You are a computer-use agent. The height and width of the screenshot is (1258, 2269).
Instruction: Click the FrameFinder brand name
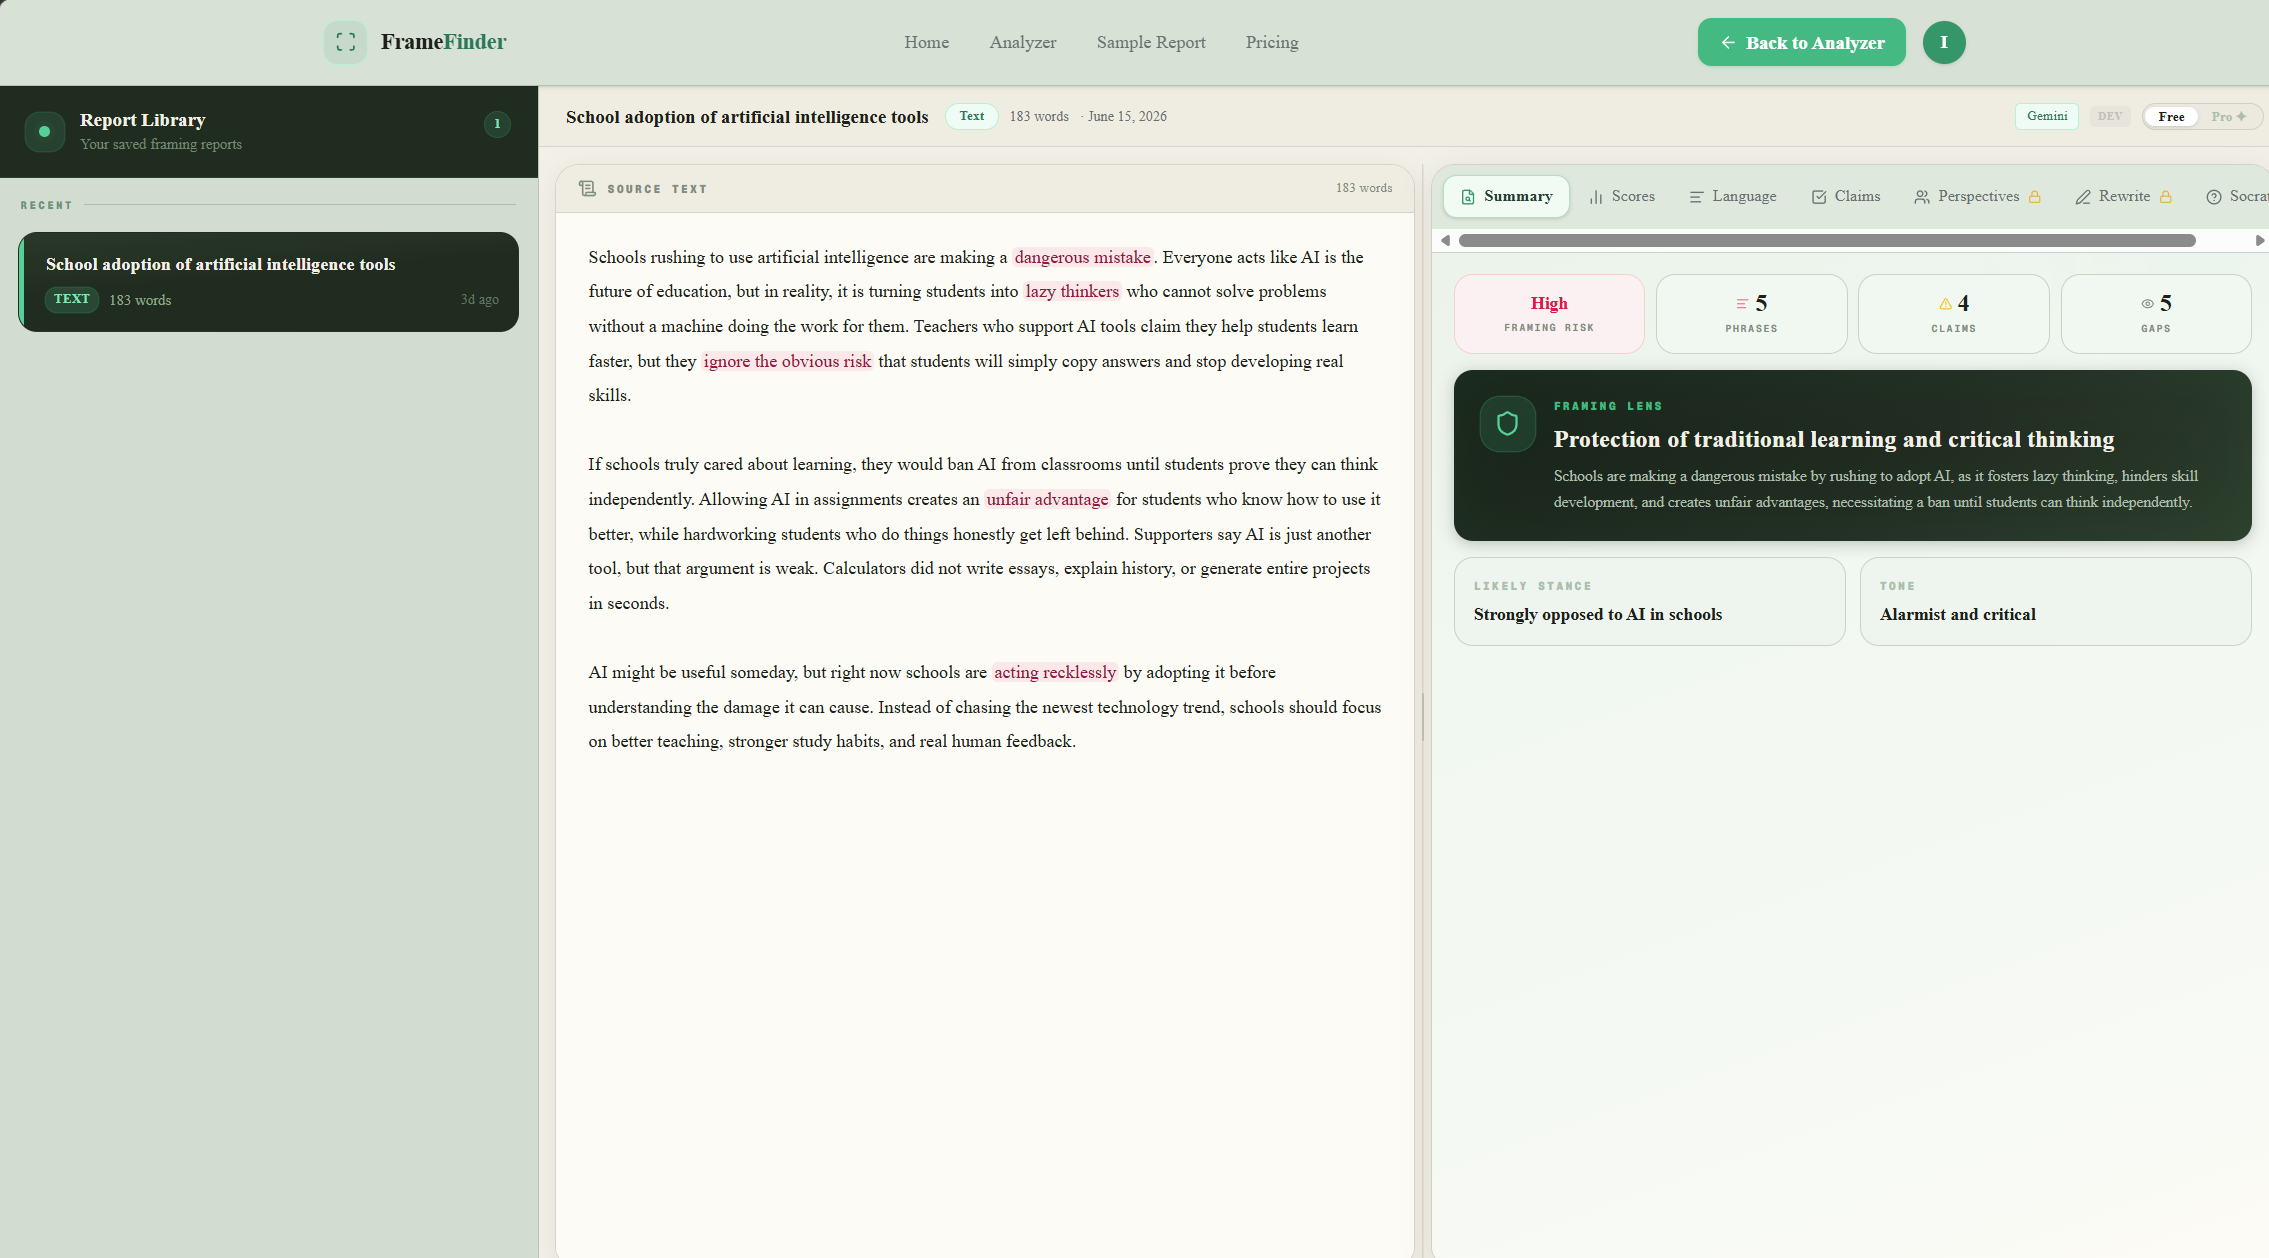click(443, 42)
